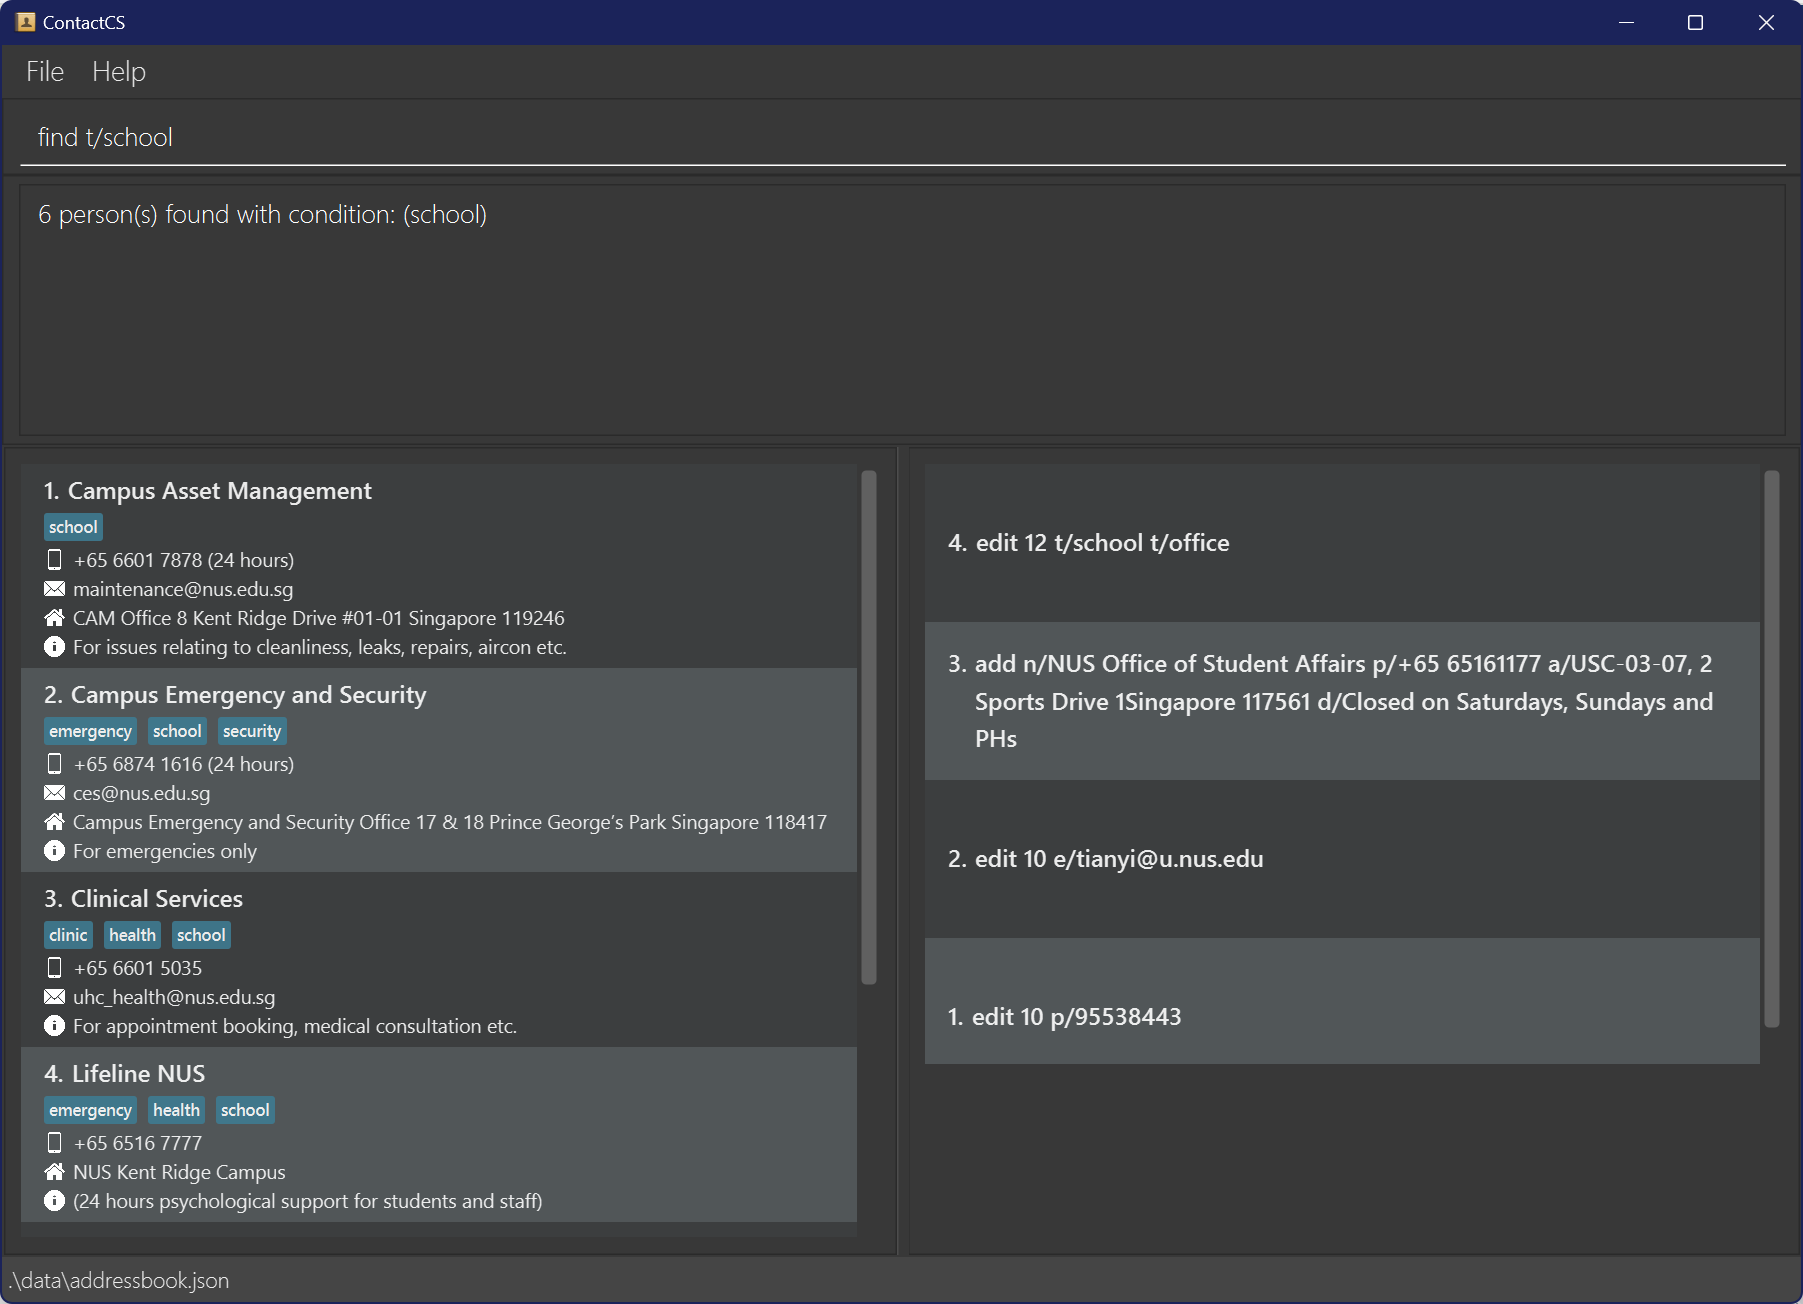
Task: Maximize the ContactCS window
Action: point(1695,22)
